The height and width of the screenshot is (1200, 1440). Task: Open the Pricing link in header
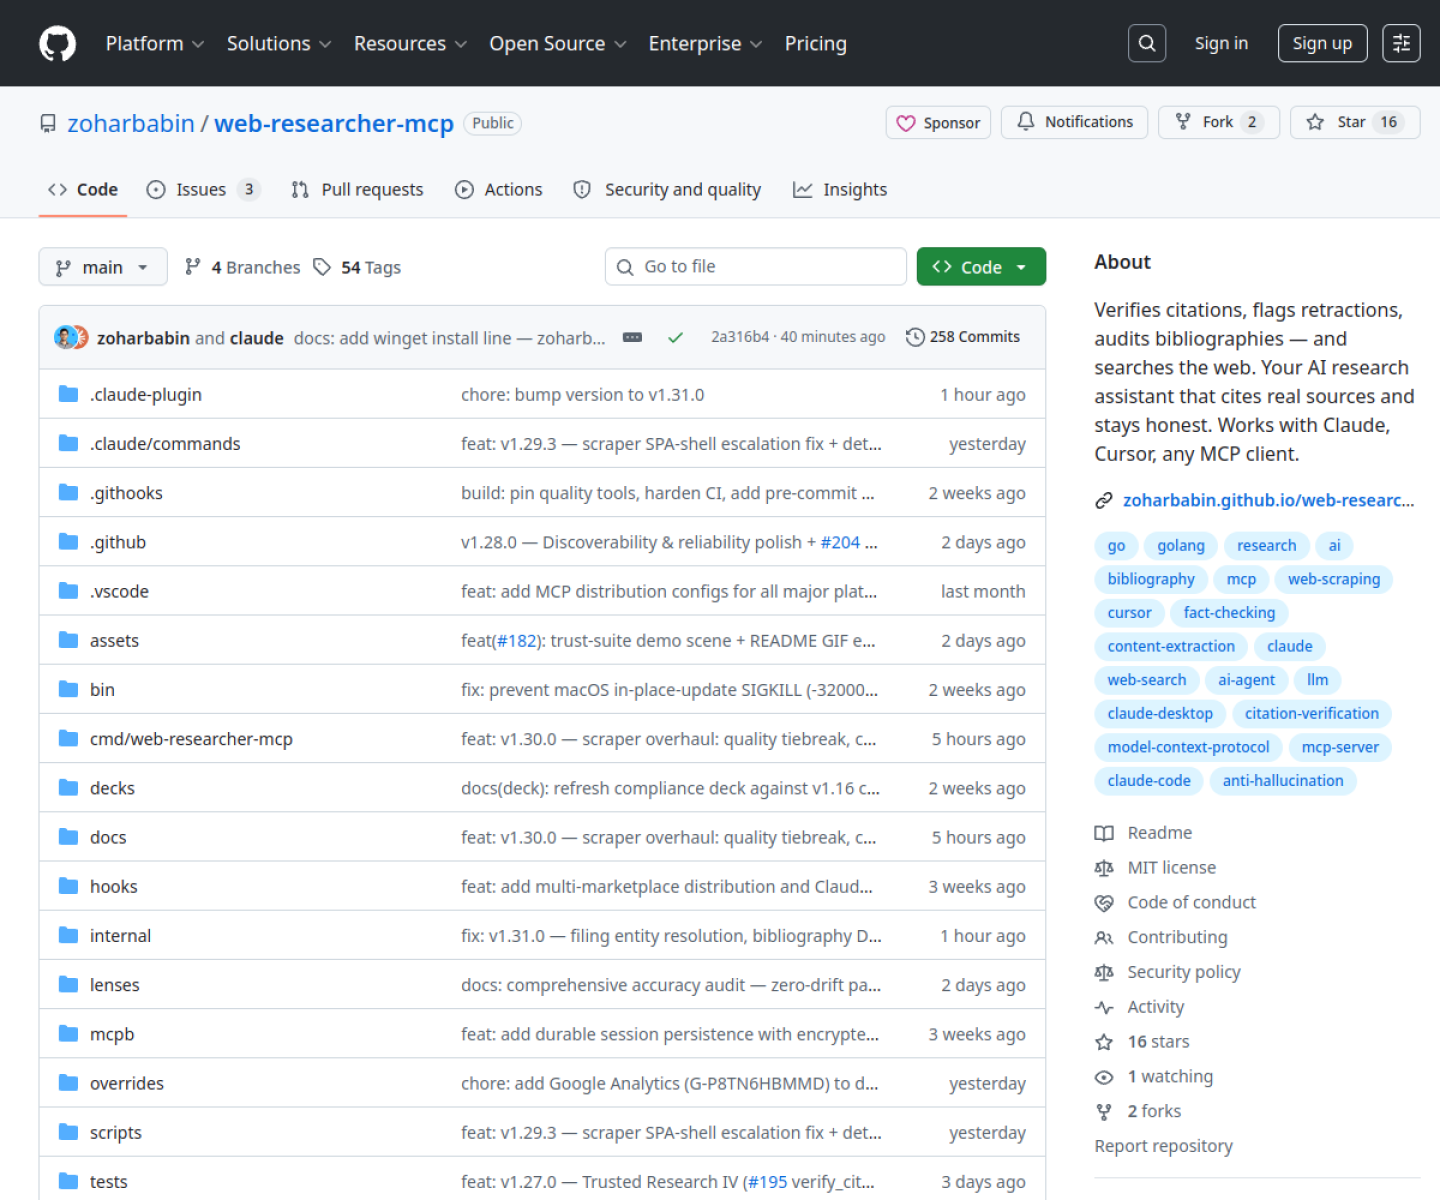point(815,44)
